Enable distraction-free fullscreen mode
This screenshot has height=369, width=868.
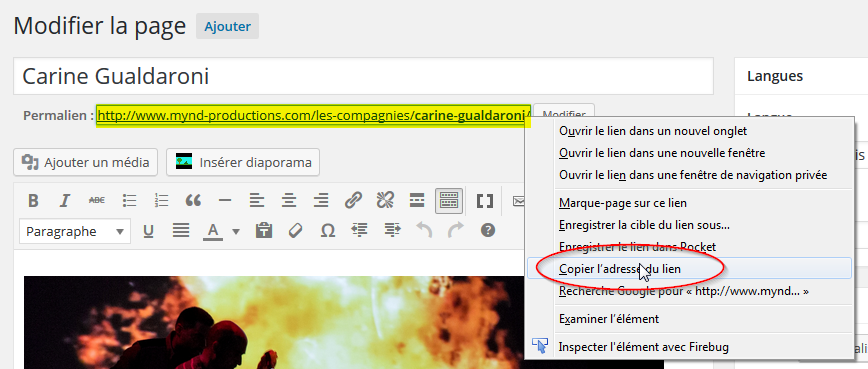click(485, 200)
